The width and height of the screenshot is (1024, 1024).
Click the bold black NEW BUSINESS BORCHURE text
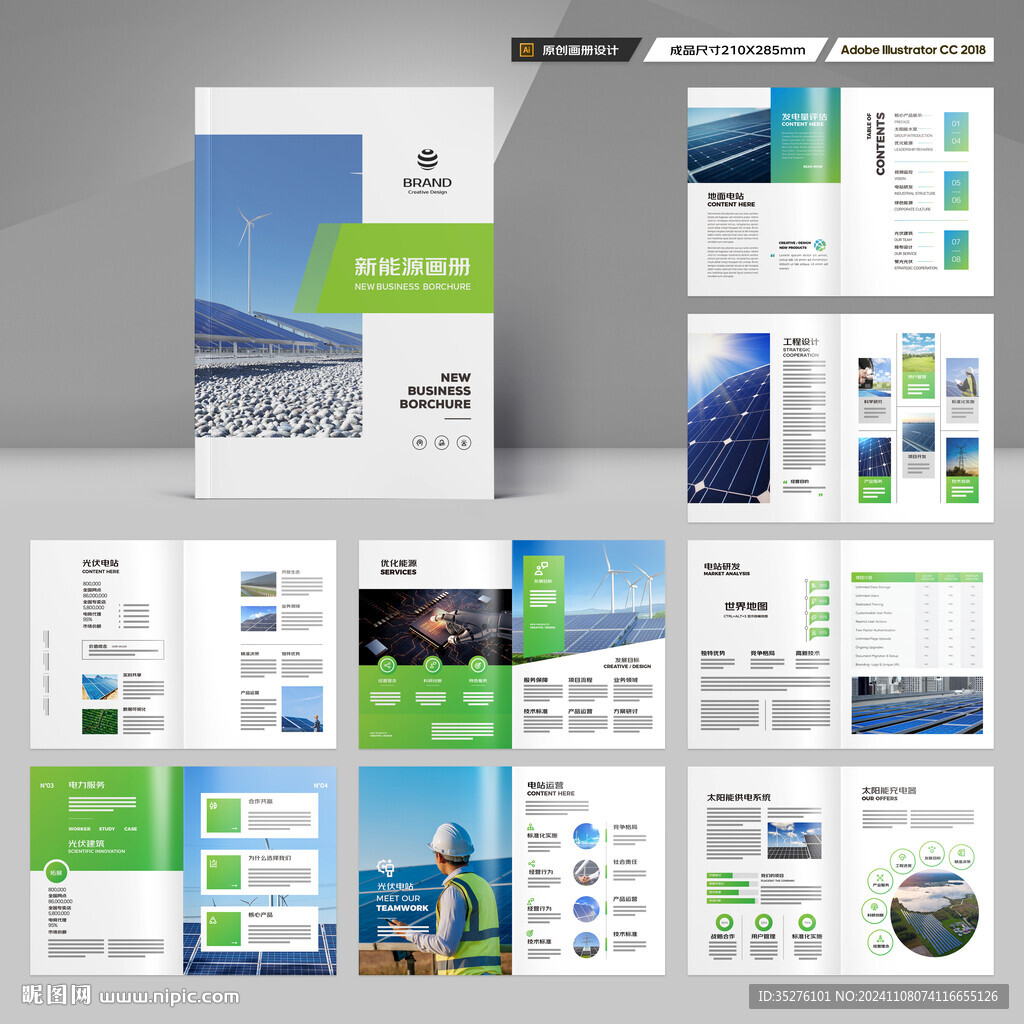[436, 391]
